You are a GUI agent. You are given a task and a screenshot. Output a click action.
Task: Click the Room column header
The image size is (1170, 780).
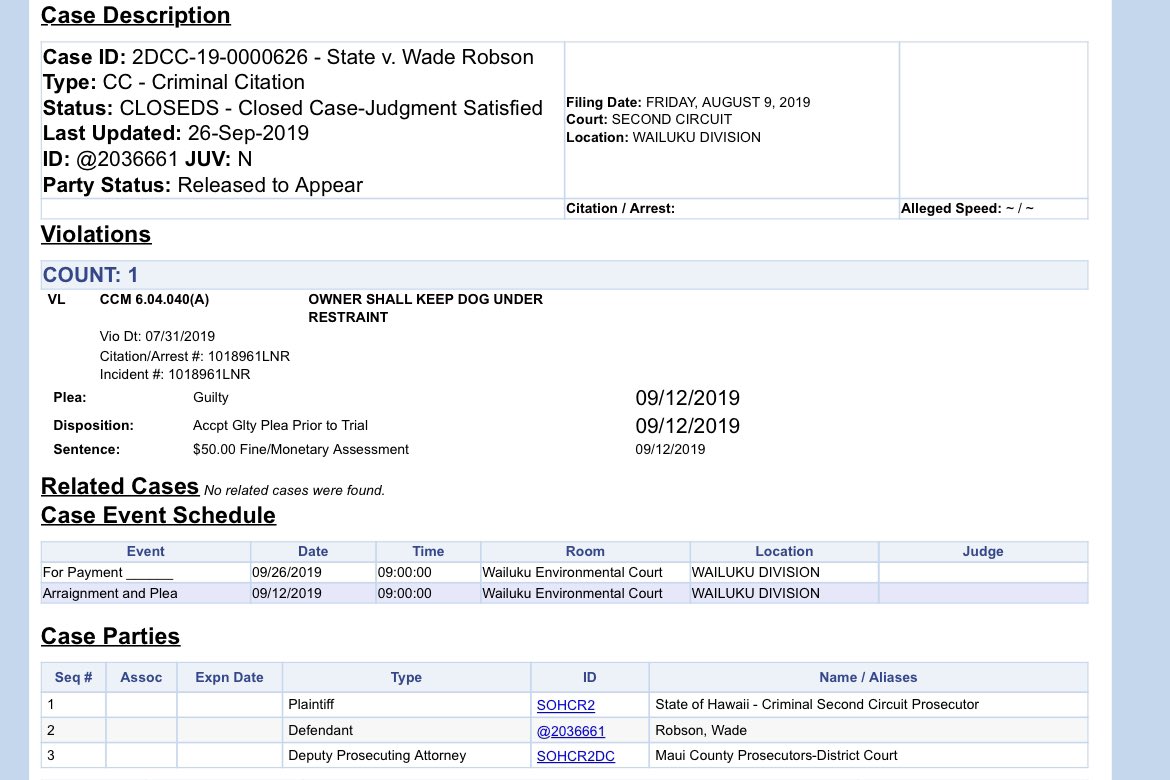point(585,552)
